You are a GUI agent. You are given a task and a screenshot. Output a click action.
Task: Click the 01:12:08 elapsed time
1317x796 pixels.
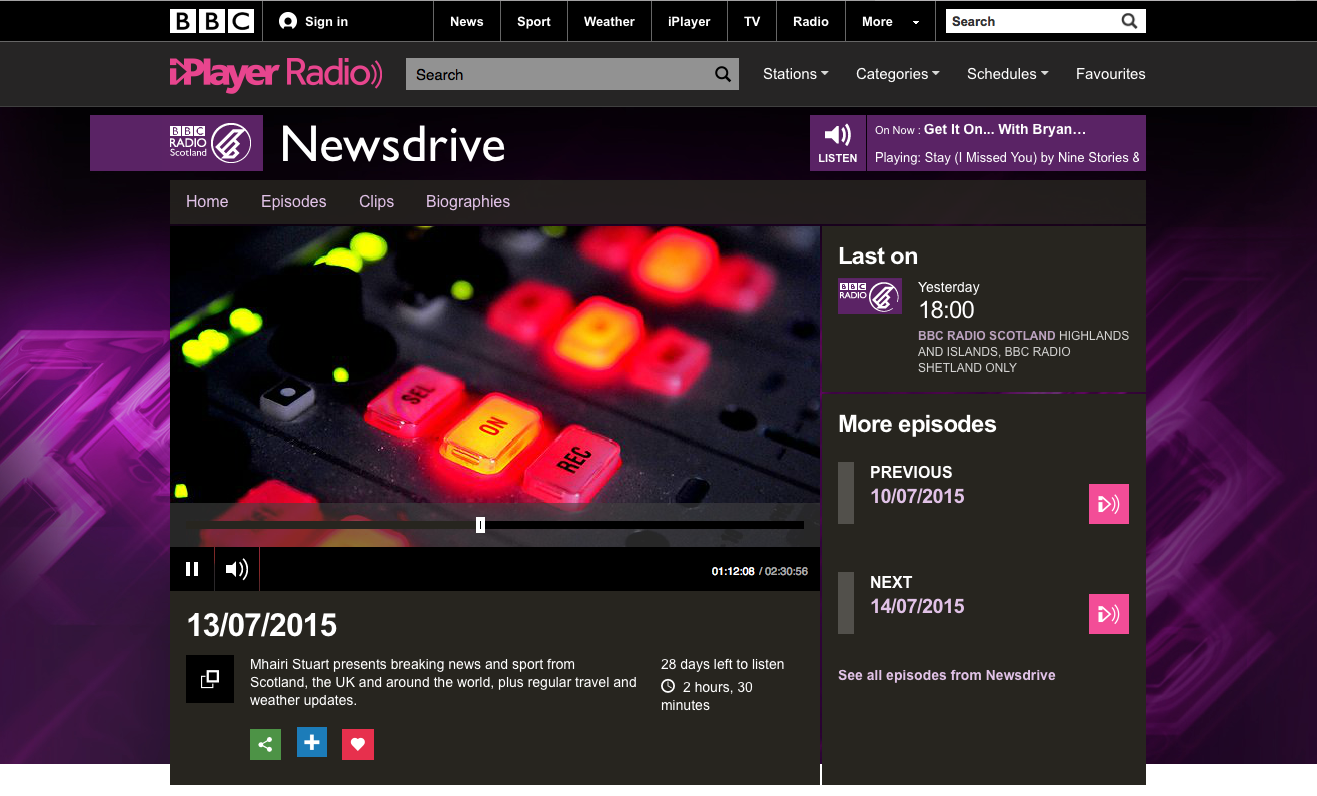[733, 571]
